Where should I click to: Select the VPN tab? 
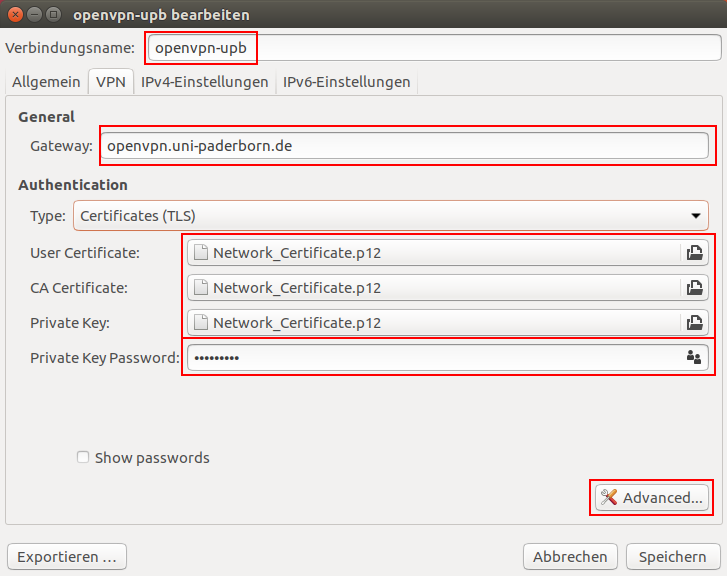click(x=110, y=82)
